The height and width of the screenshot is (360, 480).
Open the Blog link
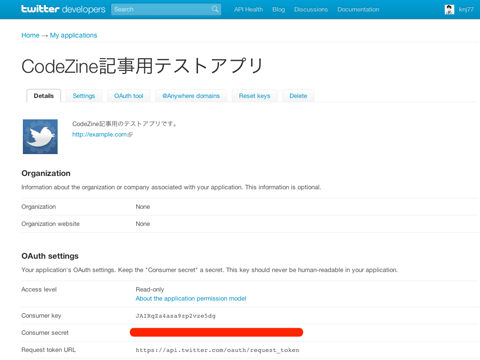pyautogui.click(x=279, y=9)
